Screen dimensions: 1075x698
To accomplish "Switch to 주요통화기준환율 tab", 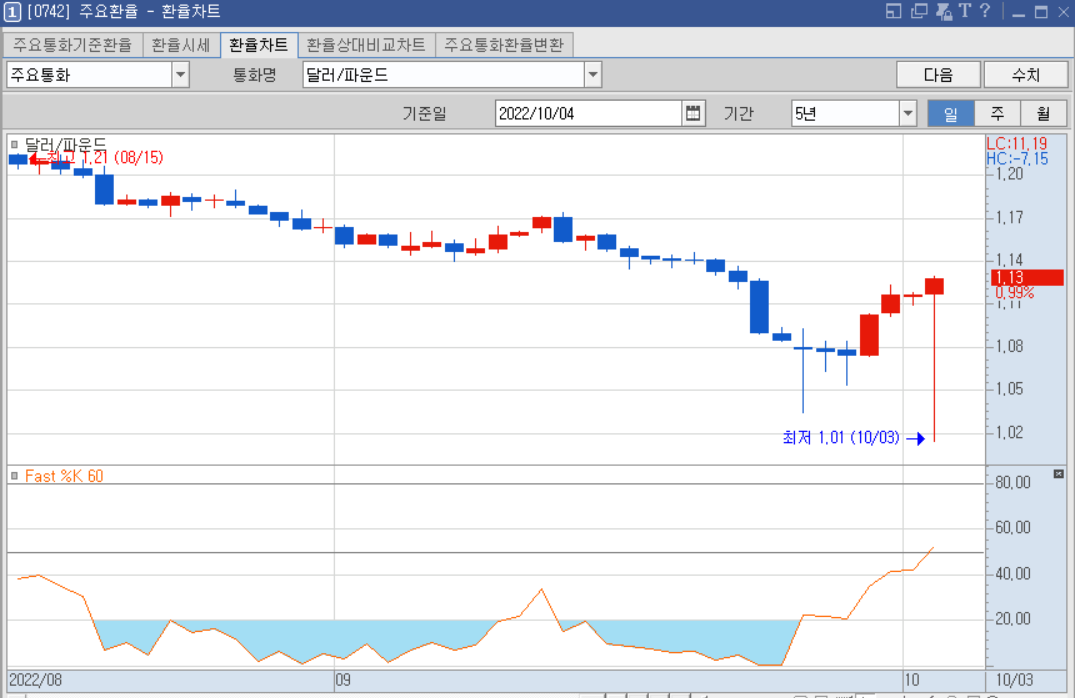I will point(73,45).
